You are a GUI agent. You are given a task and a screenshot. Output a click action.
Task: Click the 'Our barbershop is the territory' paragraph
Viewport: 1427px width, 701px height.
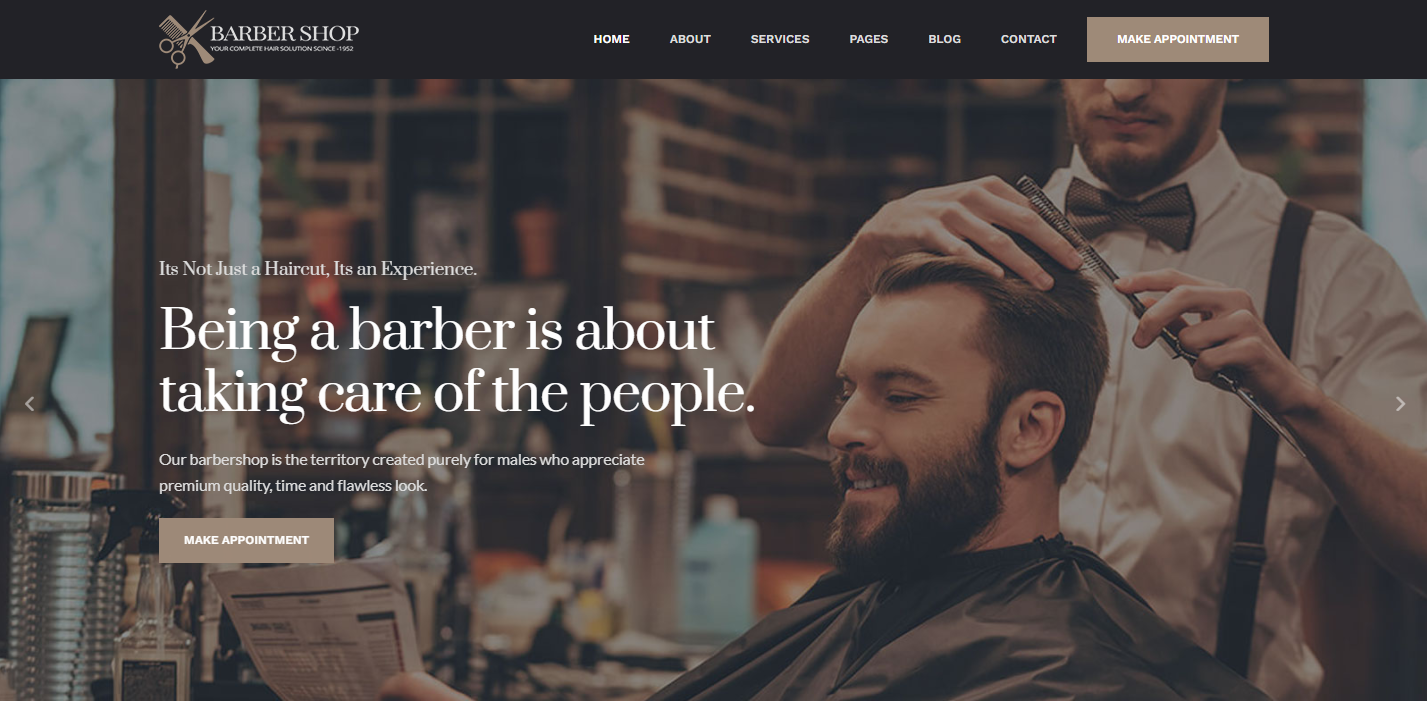pyautogui.click(x=402, y=473)
